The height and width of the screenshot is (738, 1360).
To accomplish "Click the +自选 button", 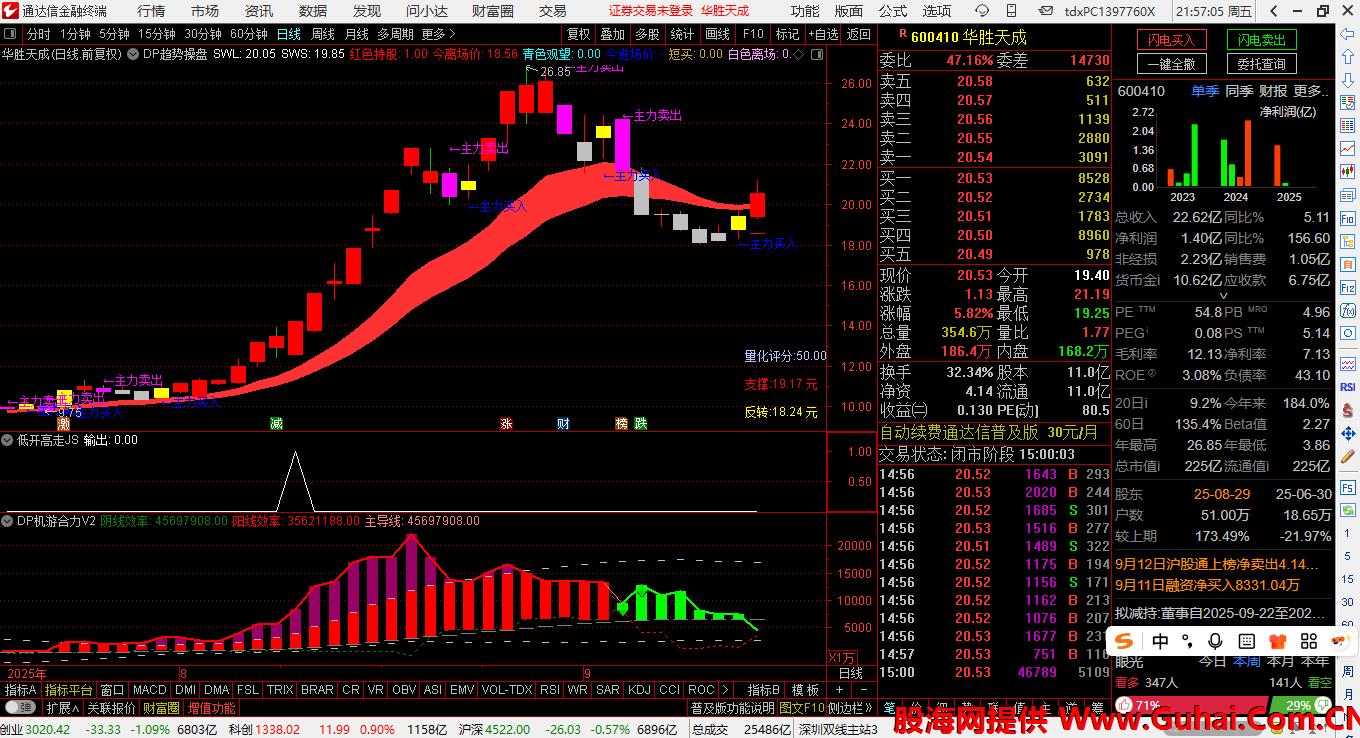I will [825, 34].
